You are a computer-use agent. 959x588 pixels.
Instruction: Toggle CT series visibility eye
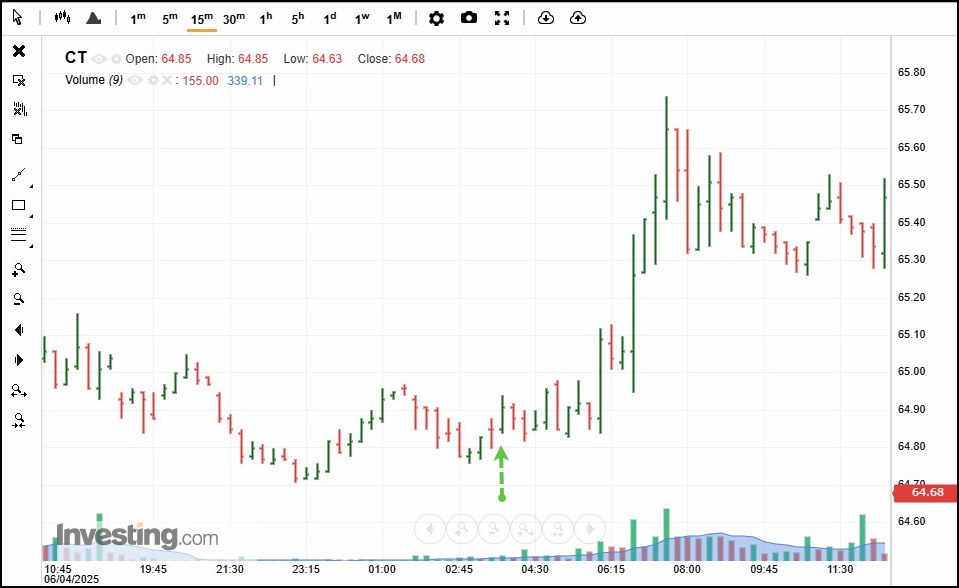coord(98,59)
